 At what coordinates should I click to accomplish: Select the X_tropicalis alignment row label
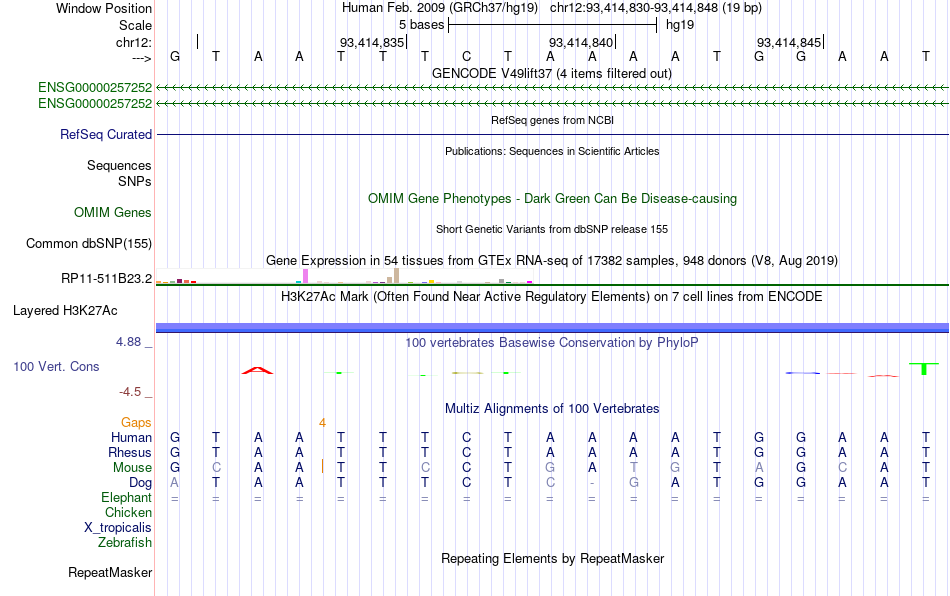(118, 528)
